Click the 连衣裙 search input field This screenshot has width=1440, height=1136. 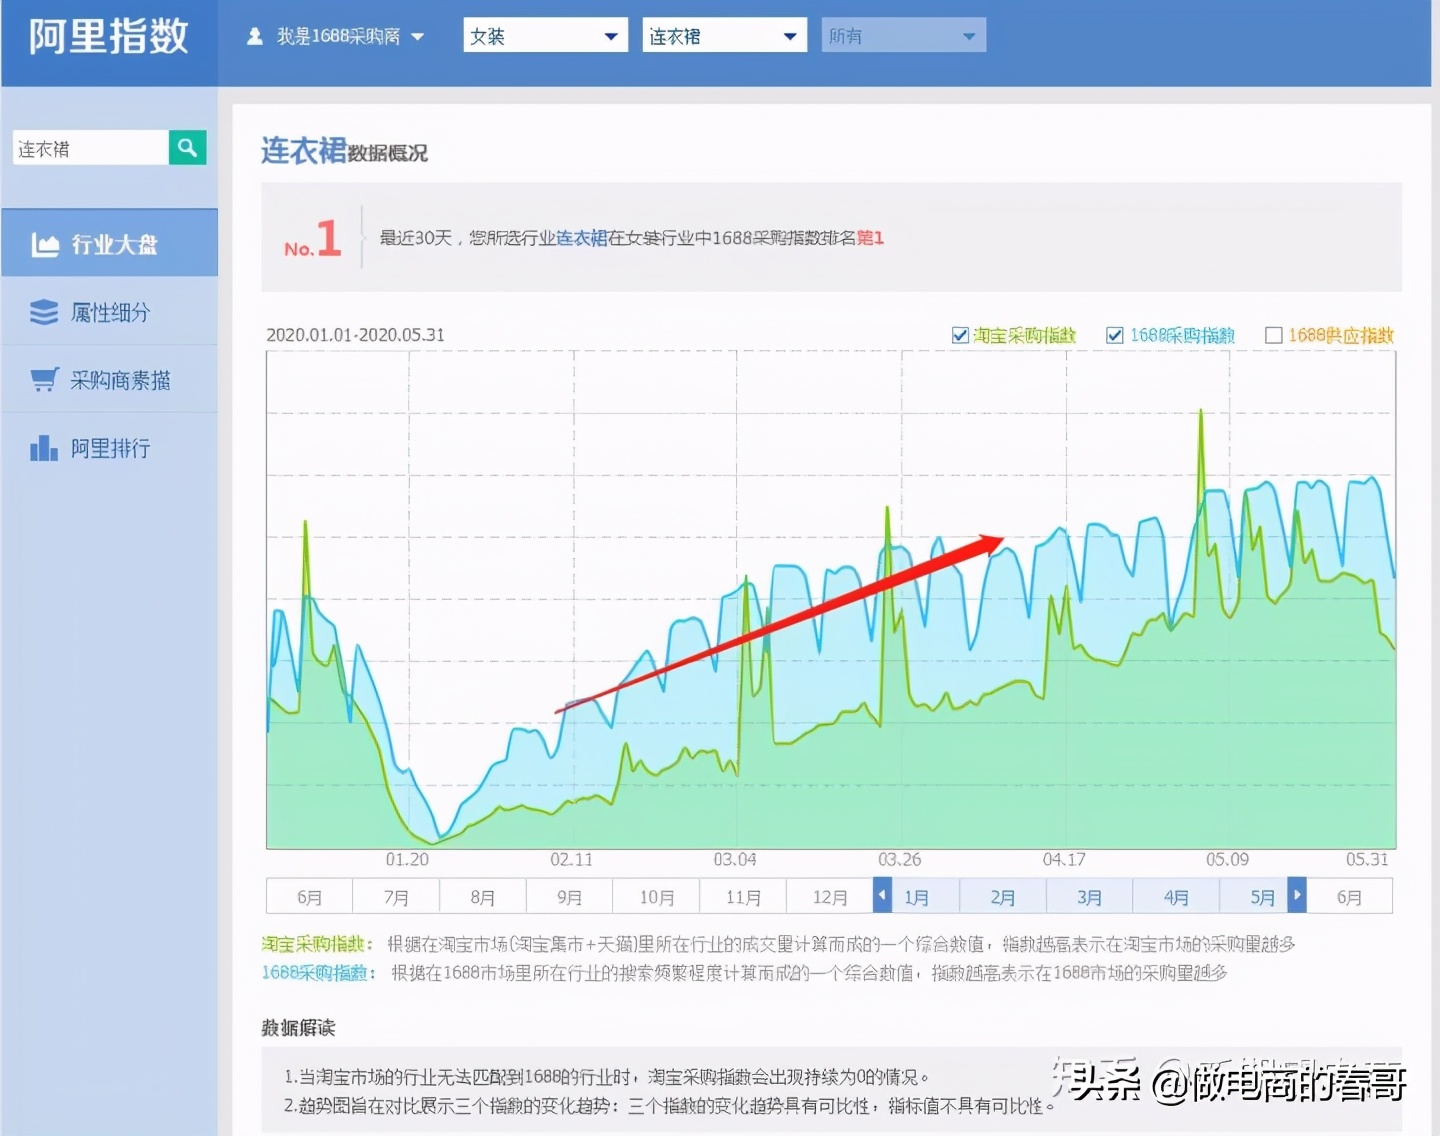[x=90, y=147]
